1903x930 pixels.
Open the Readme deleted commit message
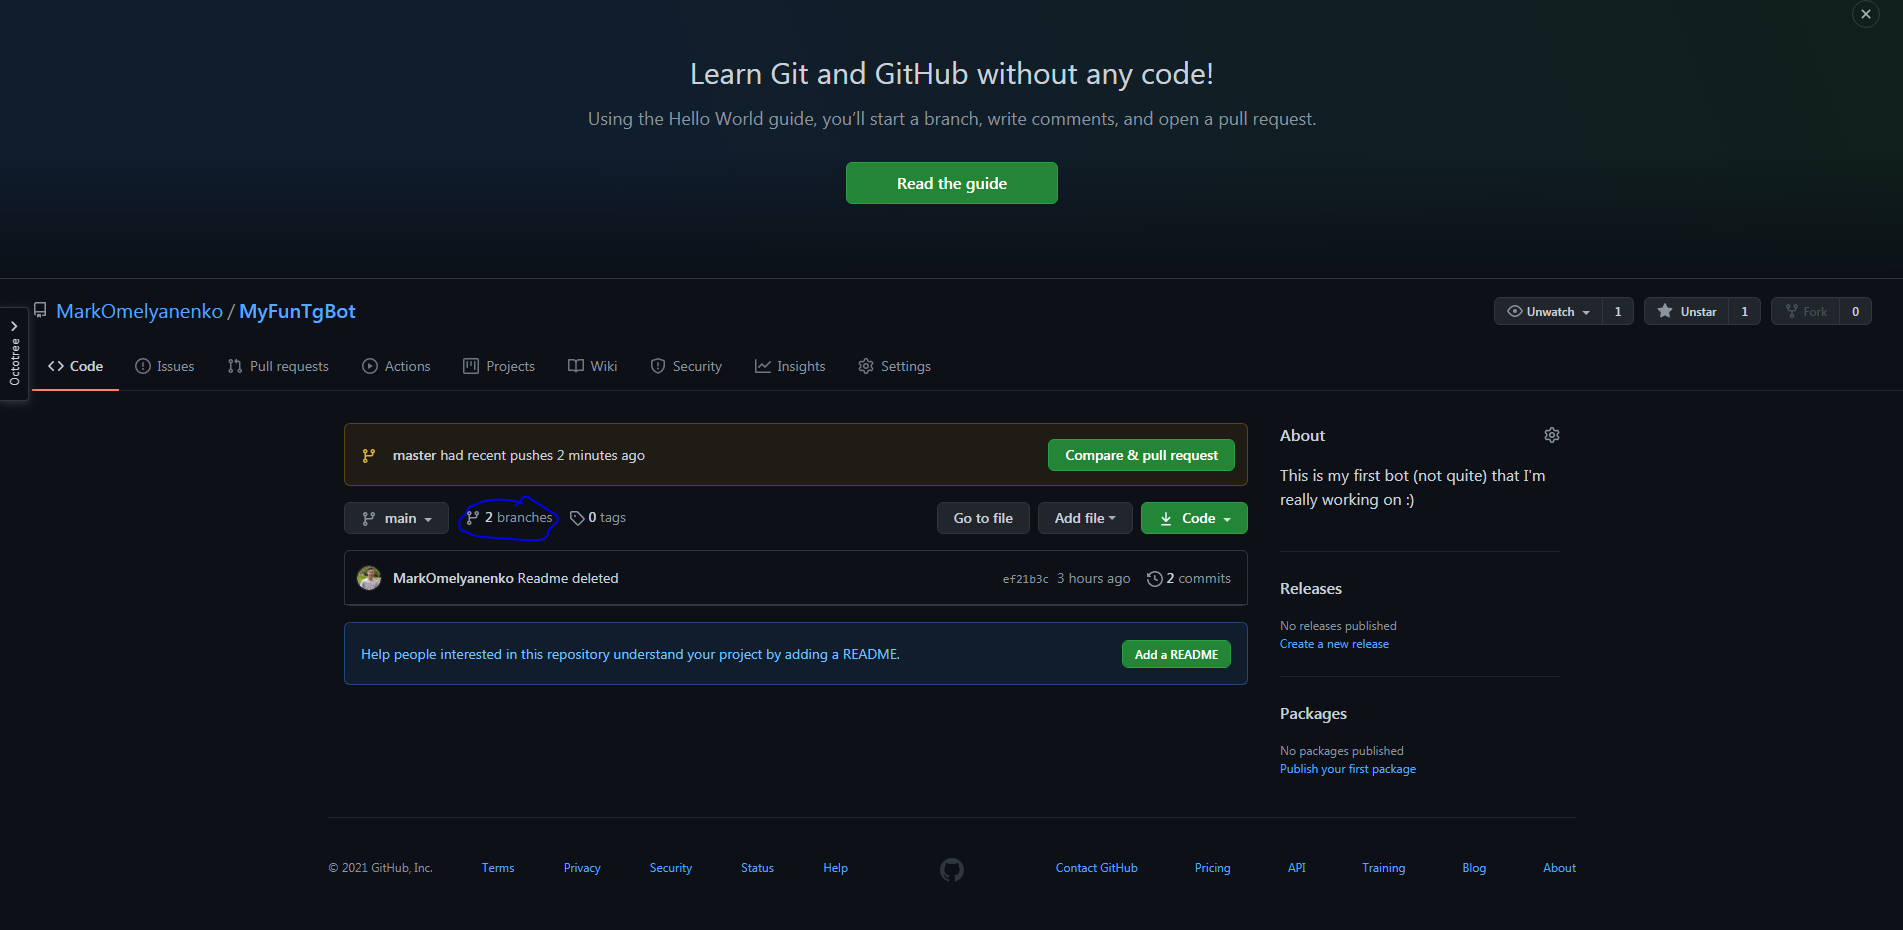[568, 578]
